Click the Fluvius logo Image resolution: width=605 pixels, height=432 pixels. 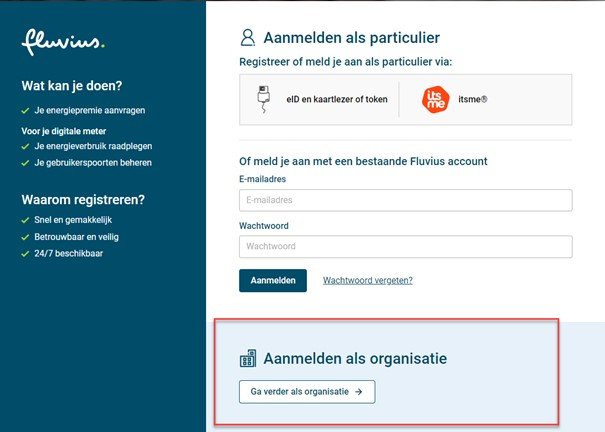[62, 43]
